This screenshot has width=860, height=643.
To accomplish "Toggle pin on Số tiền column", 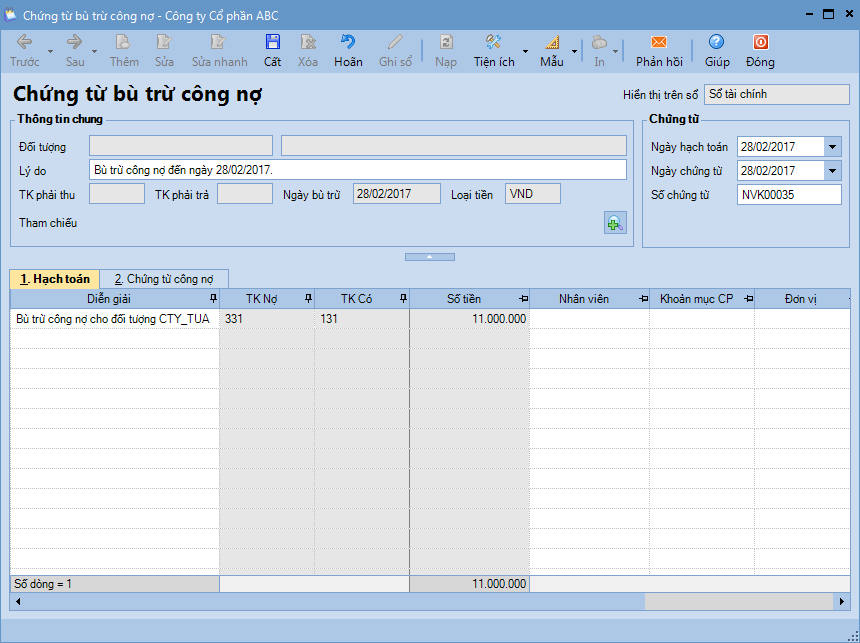I will pyautogui.click(x=522, y=299).
